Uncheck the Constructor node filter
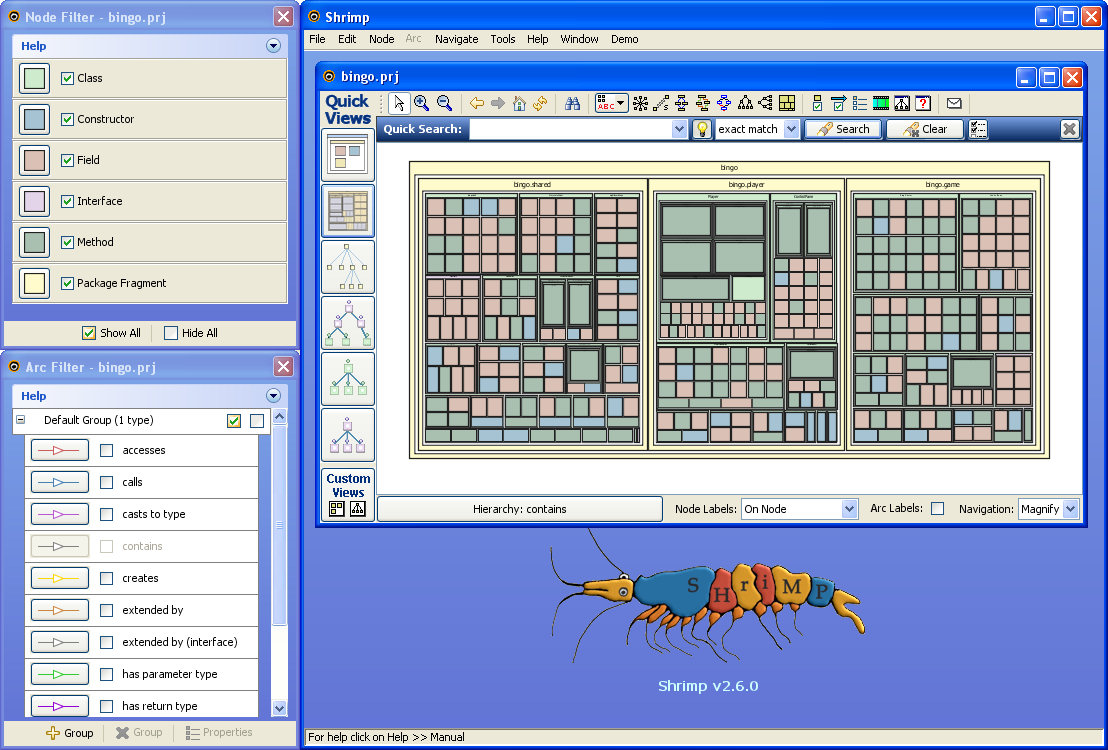 point(68,119)
